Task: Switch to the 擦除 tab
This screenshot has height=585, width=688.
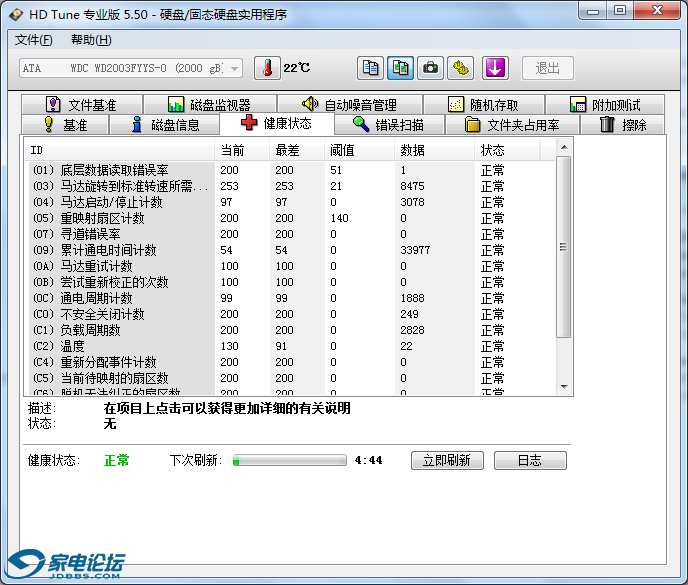Action: coord(623,125)
